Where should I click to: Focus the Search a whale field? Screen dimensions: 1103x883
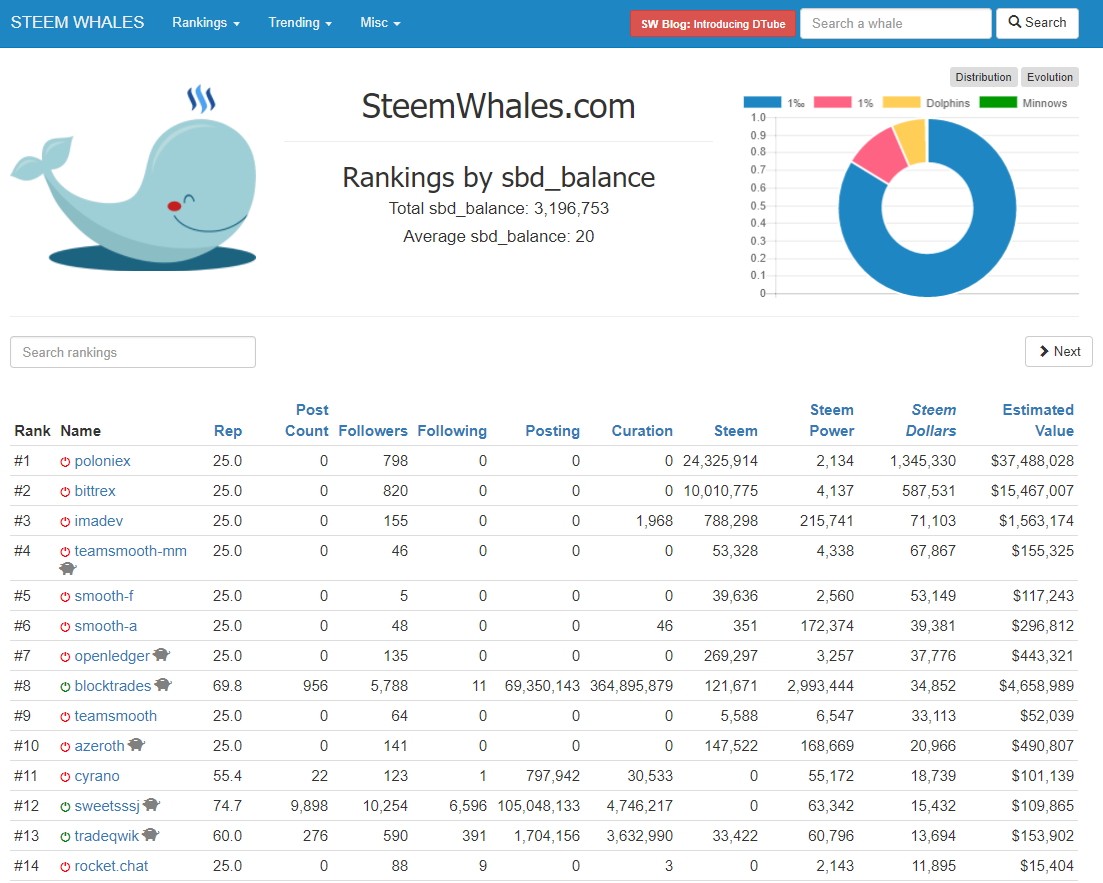click(x=895, y=23)
